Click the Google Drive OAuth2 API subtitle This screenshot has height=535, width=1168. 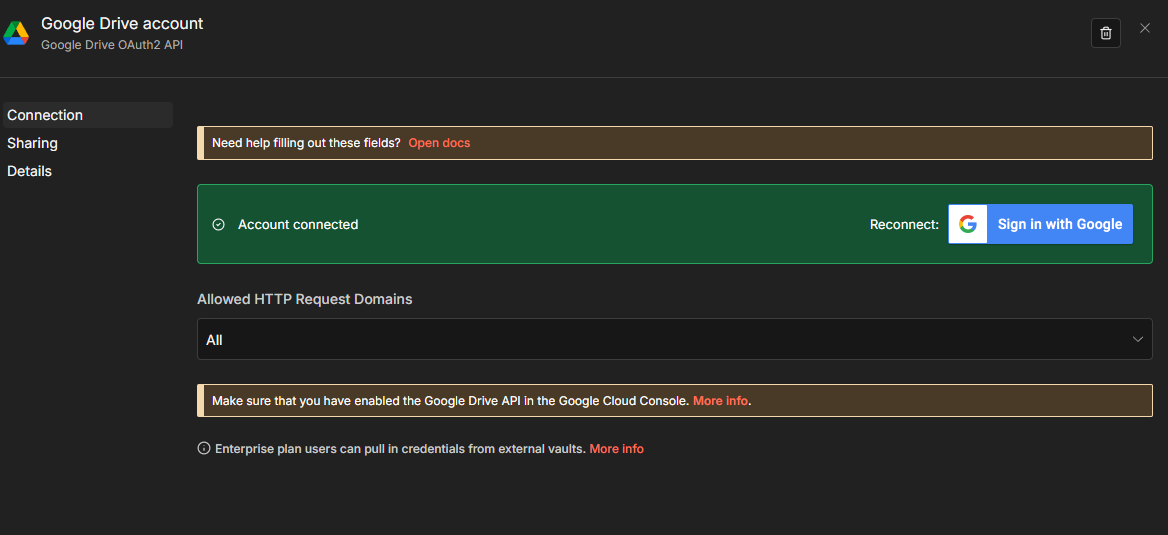coord(112,45)
